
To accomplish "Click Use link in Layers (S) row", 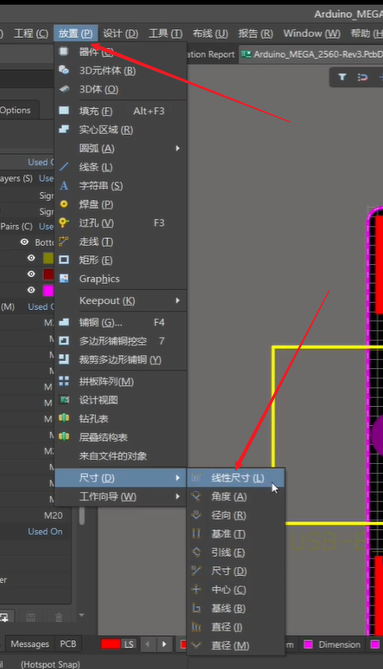I will (x=46, y=178).
